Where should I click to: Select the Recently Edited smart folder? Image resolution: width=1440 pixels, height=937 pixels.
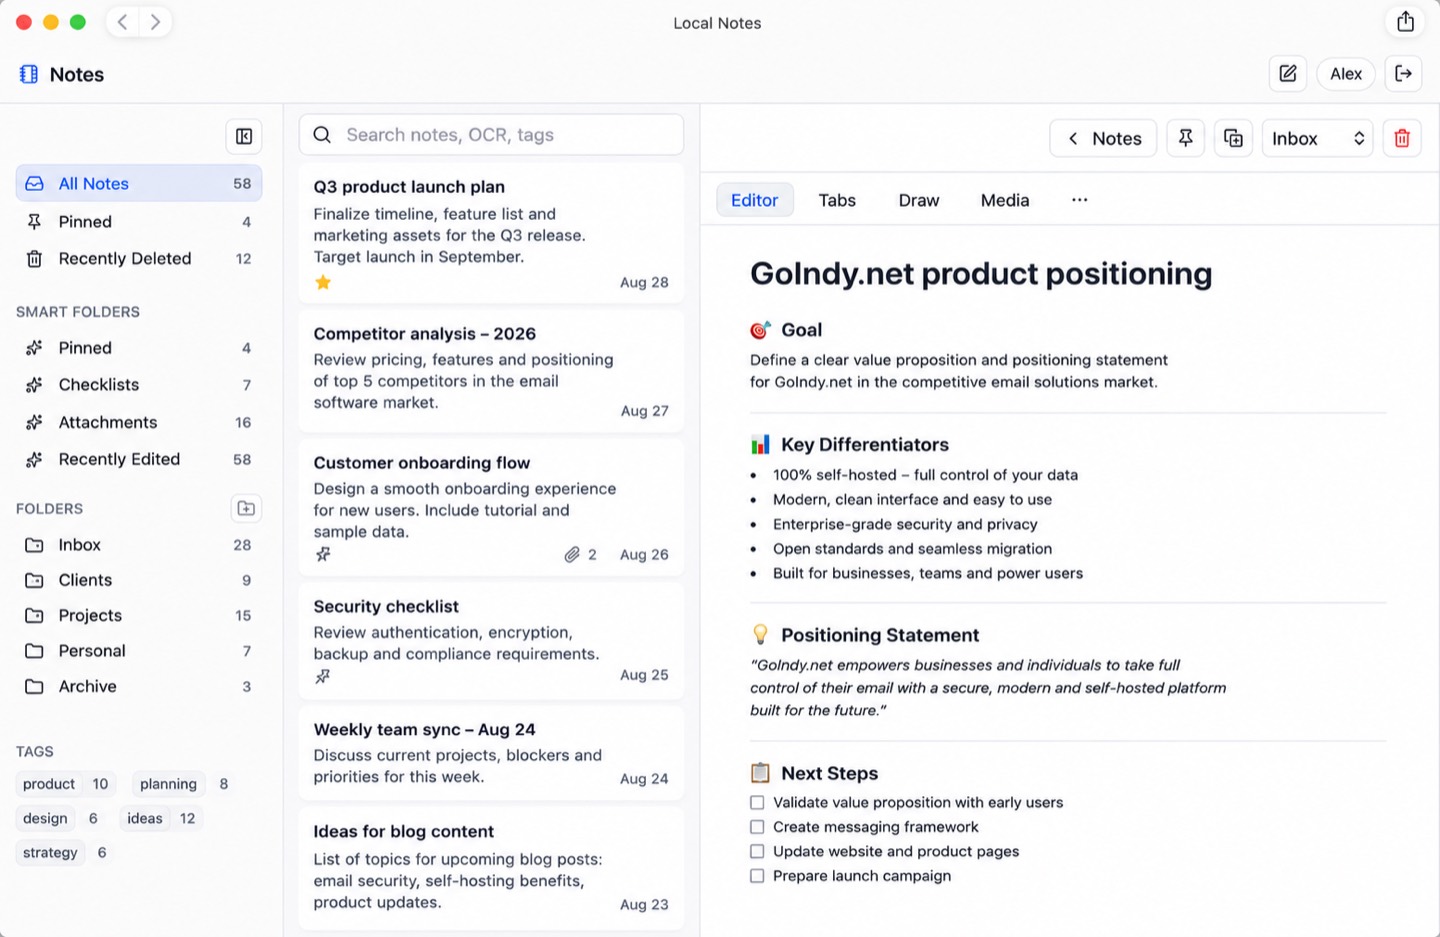click(x=139, y=460)
